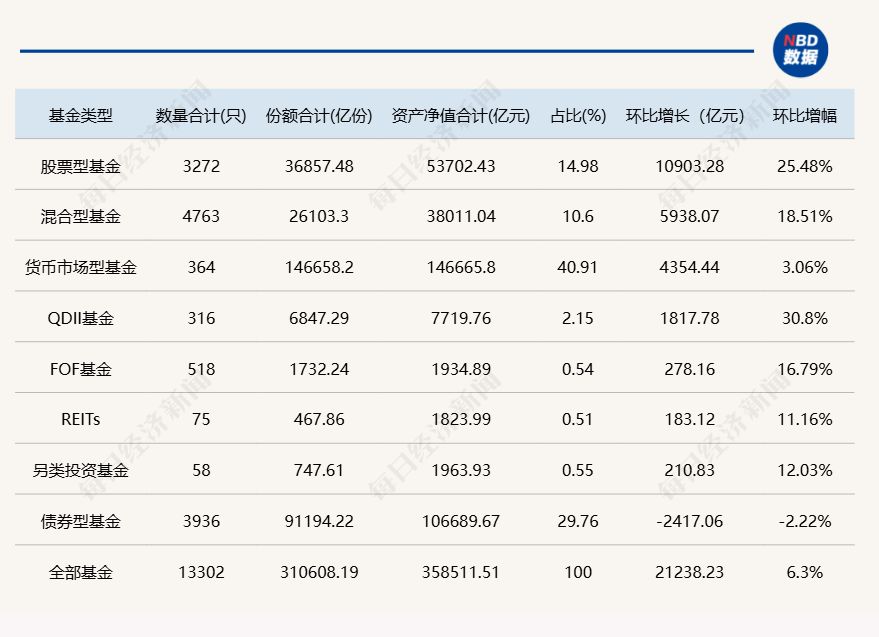Click the 另类投资基金 row label

[x=81, y=470]
